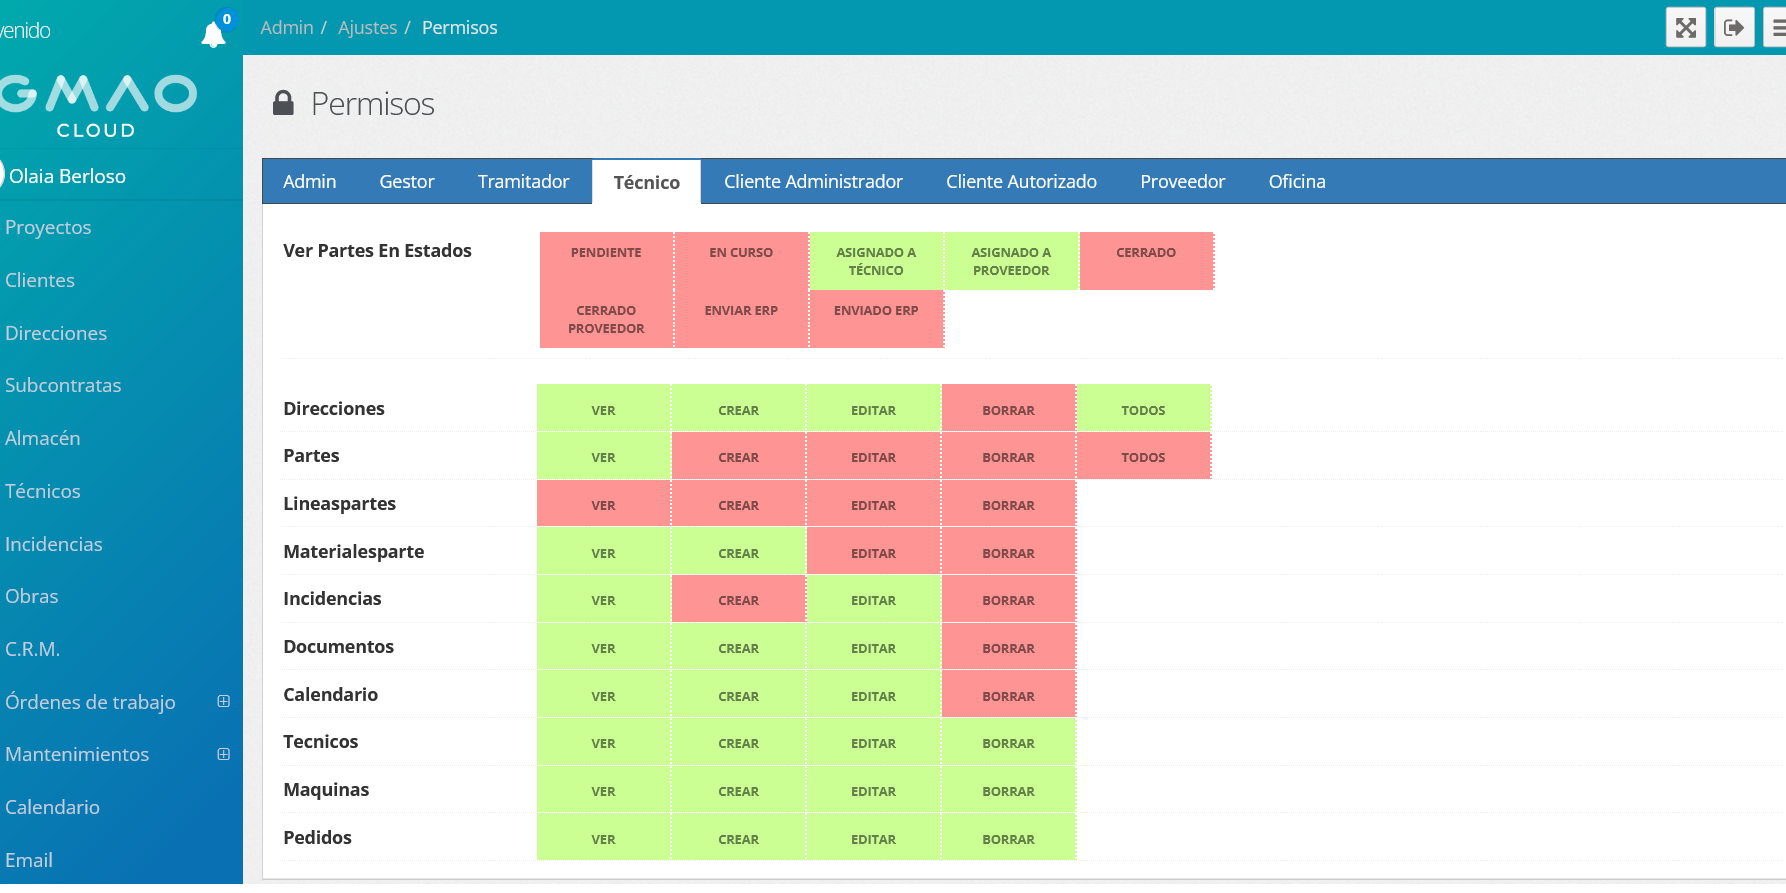Toggle EDITAR permission for Materialesparte
This screenshot has width=1786, height=893.
873,552
